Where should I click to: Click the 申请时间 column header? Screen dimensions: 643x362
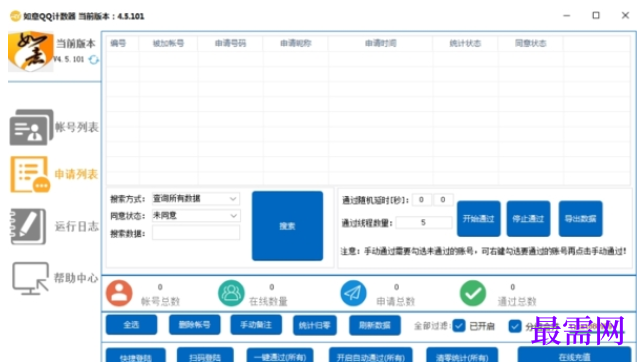coord(380,43)
